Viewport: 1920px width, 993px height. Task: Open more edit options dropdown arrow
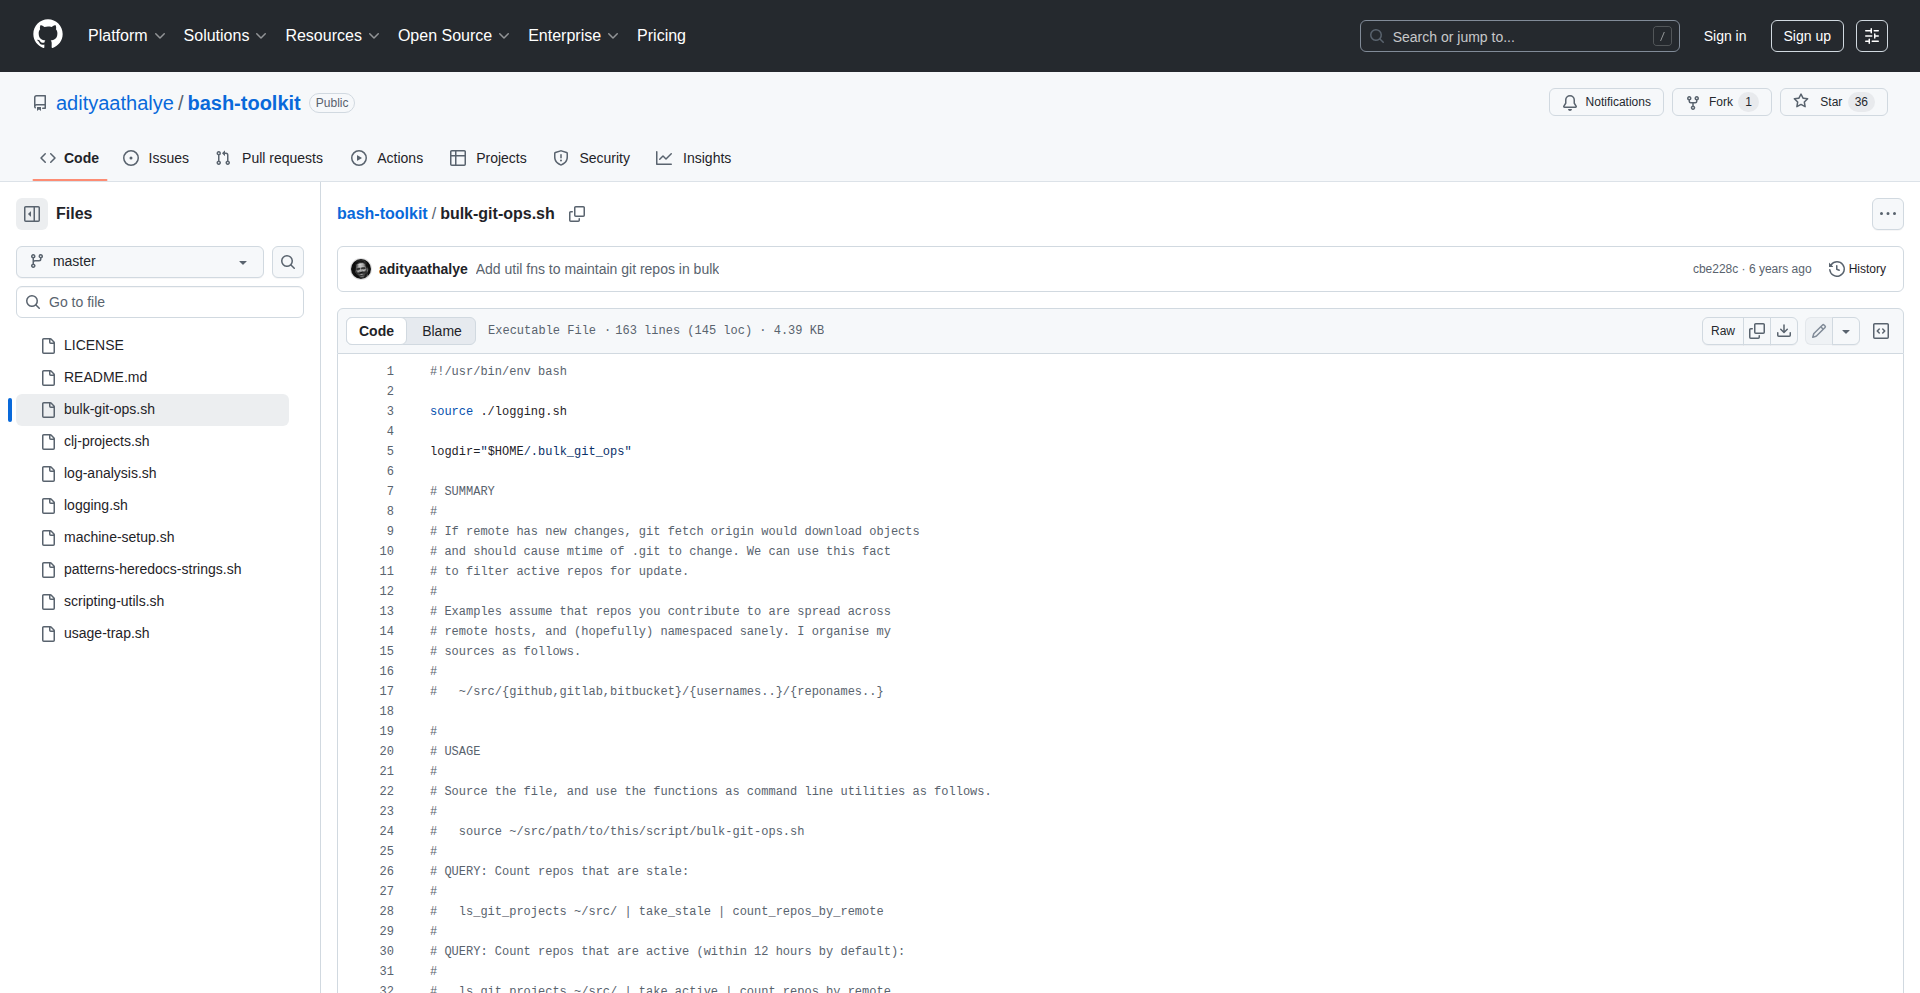click(x=1846, y=331)
